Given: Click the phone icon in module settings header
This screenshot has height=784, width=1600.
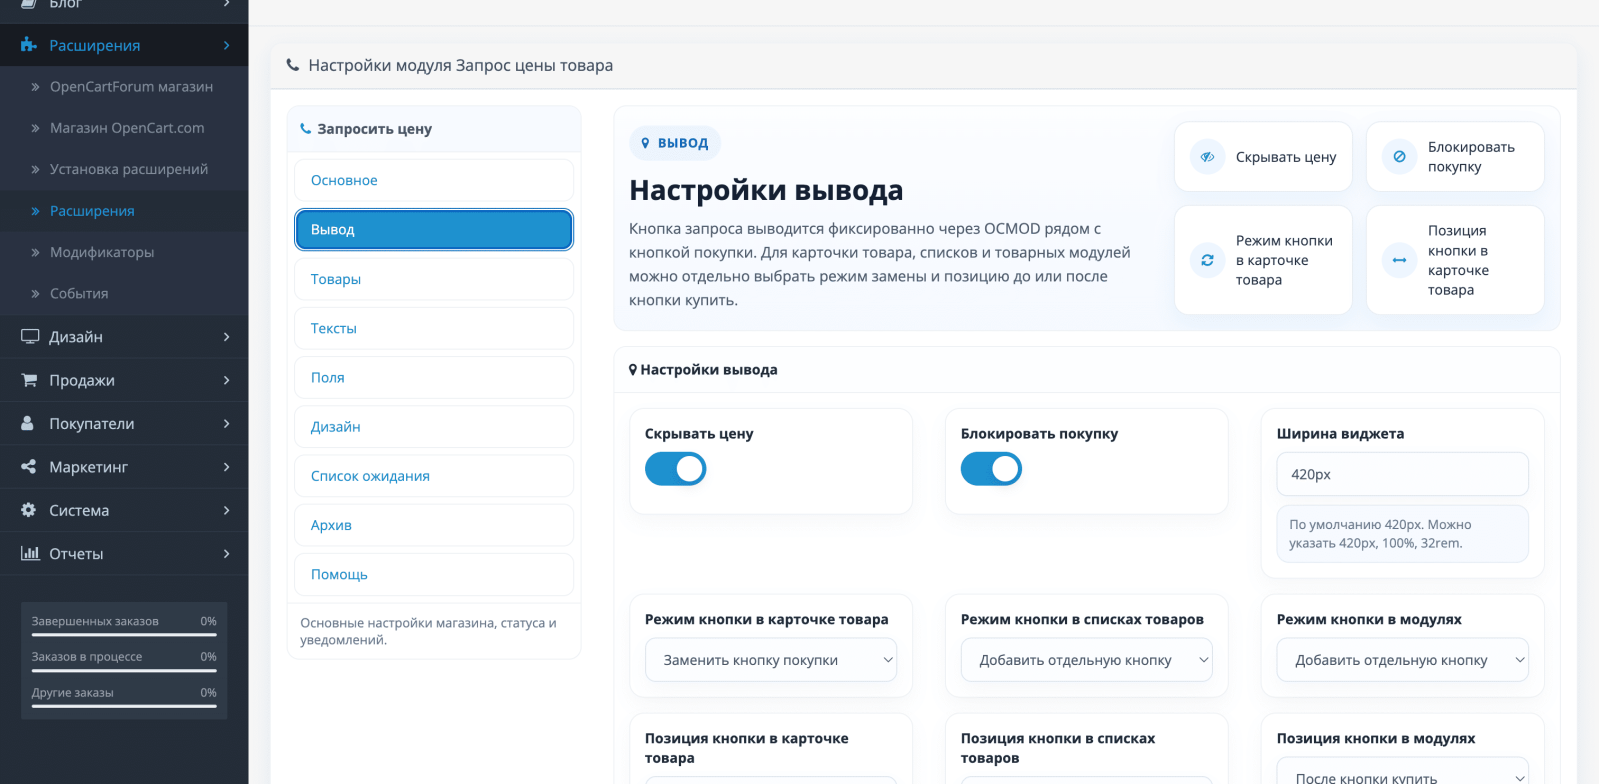Looking at the screenshot, I should click(293, 65).
